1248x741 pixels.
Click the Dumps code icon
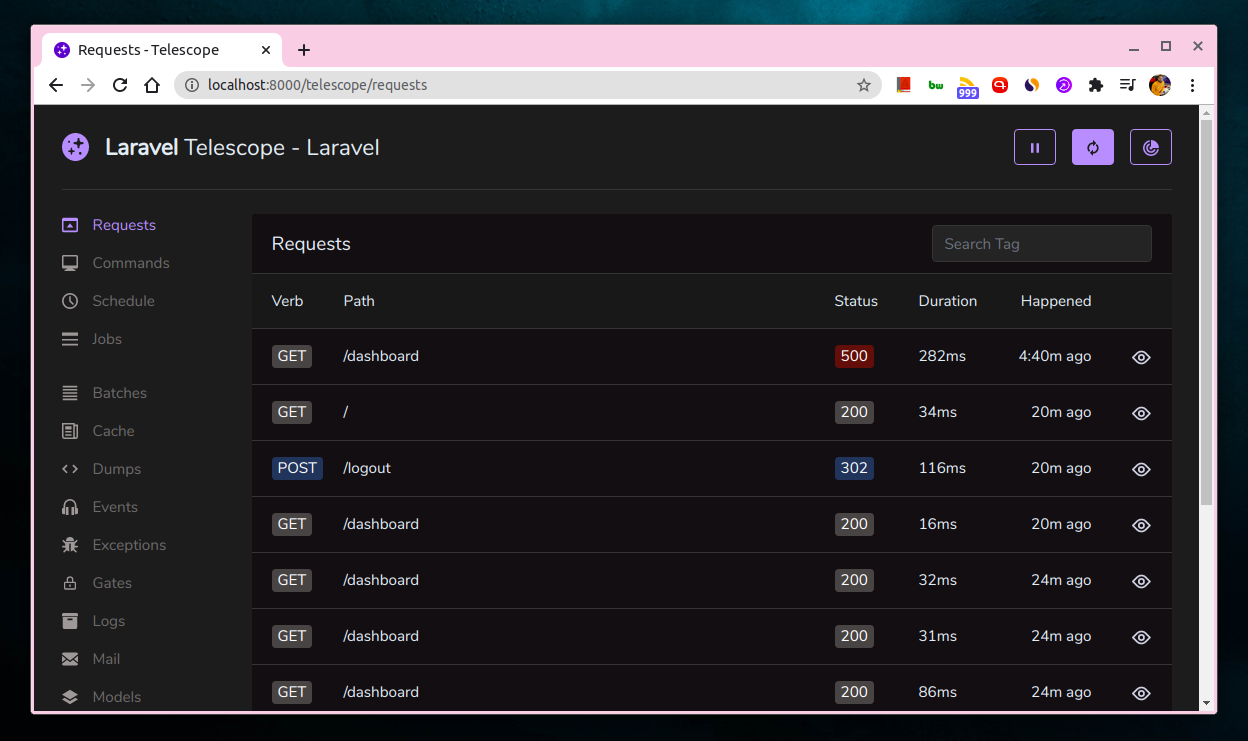[x=70, y=469]
